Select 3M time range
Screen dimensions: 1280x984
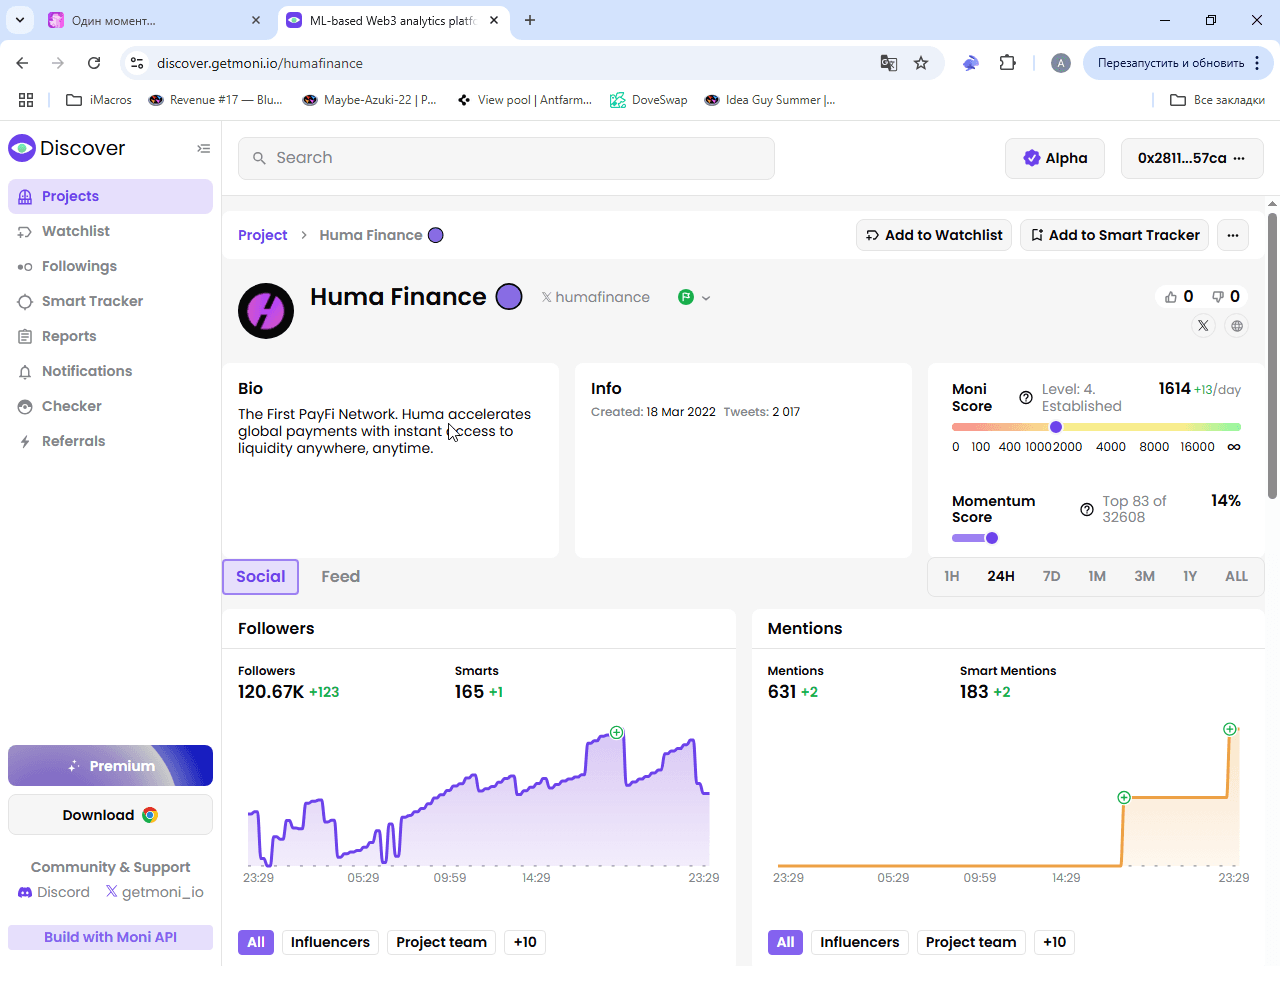1145,577
